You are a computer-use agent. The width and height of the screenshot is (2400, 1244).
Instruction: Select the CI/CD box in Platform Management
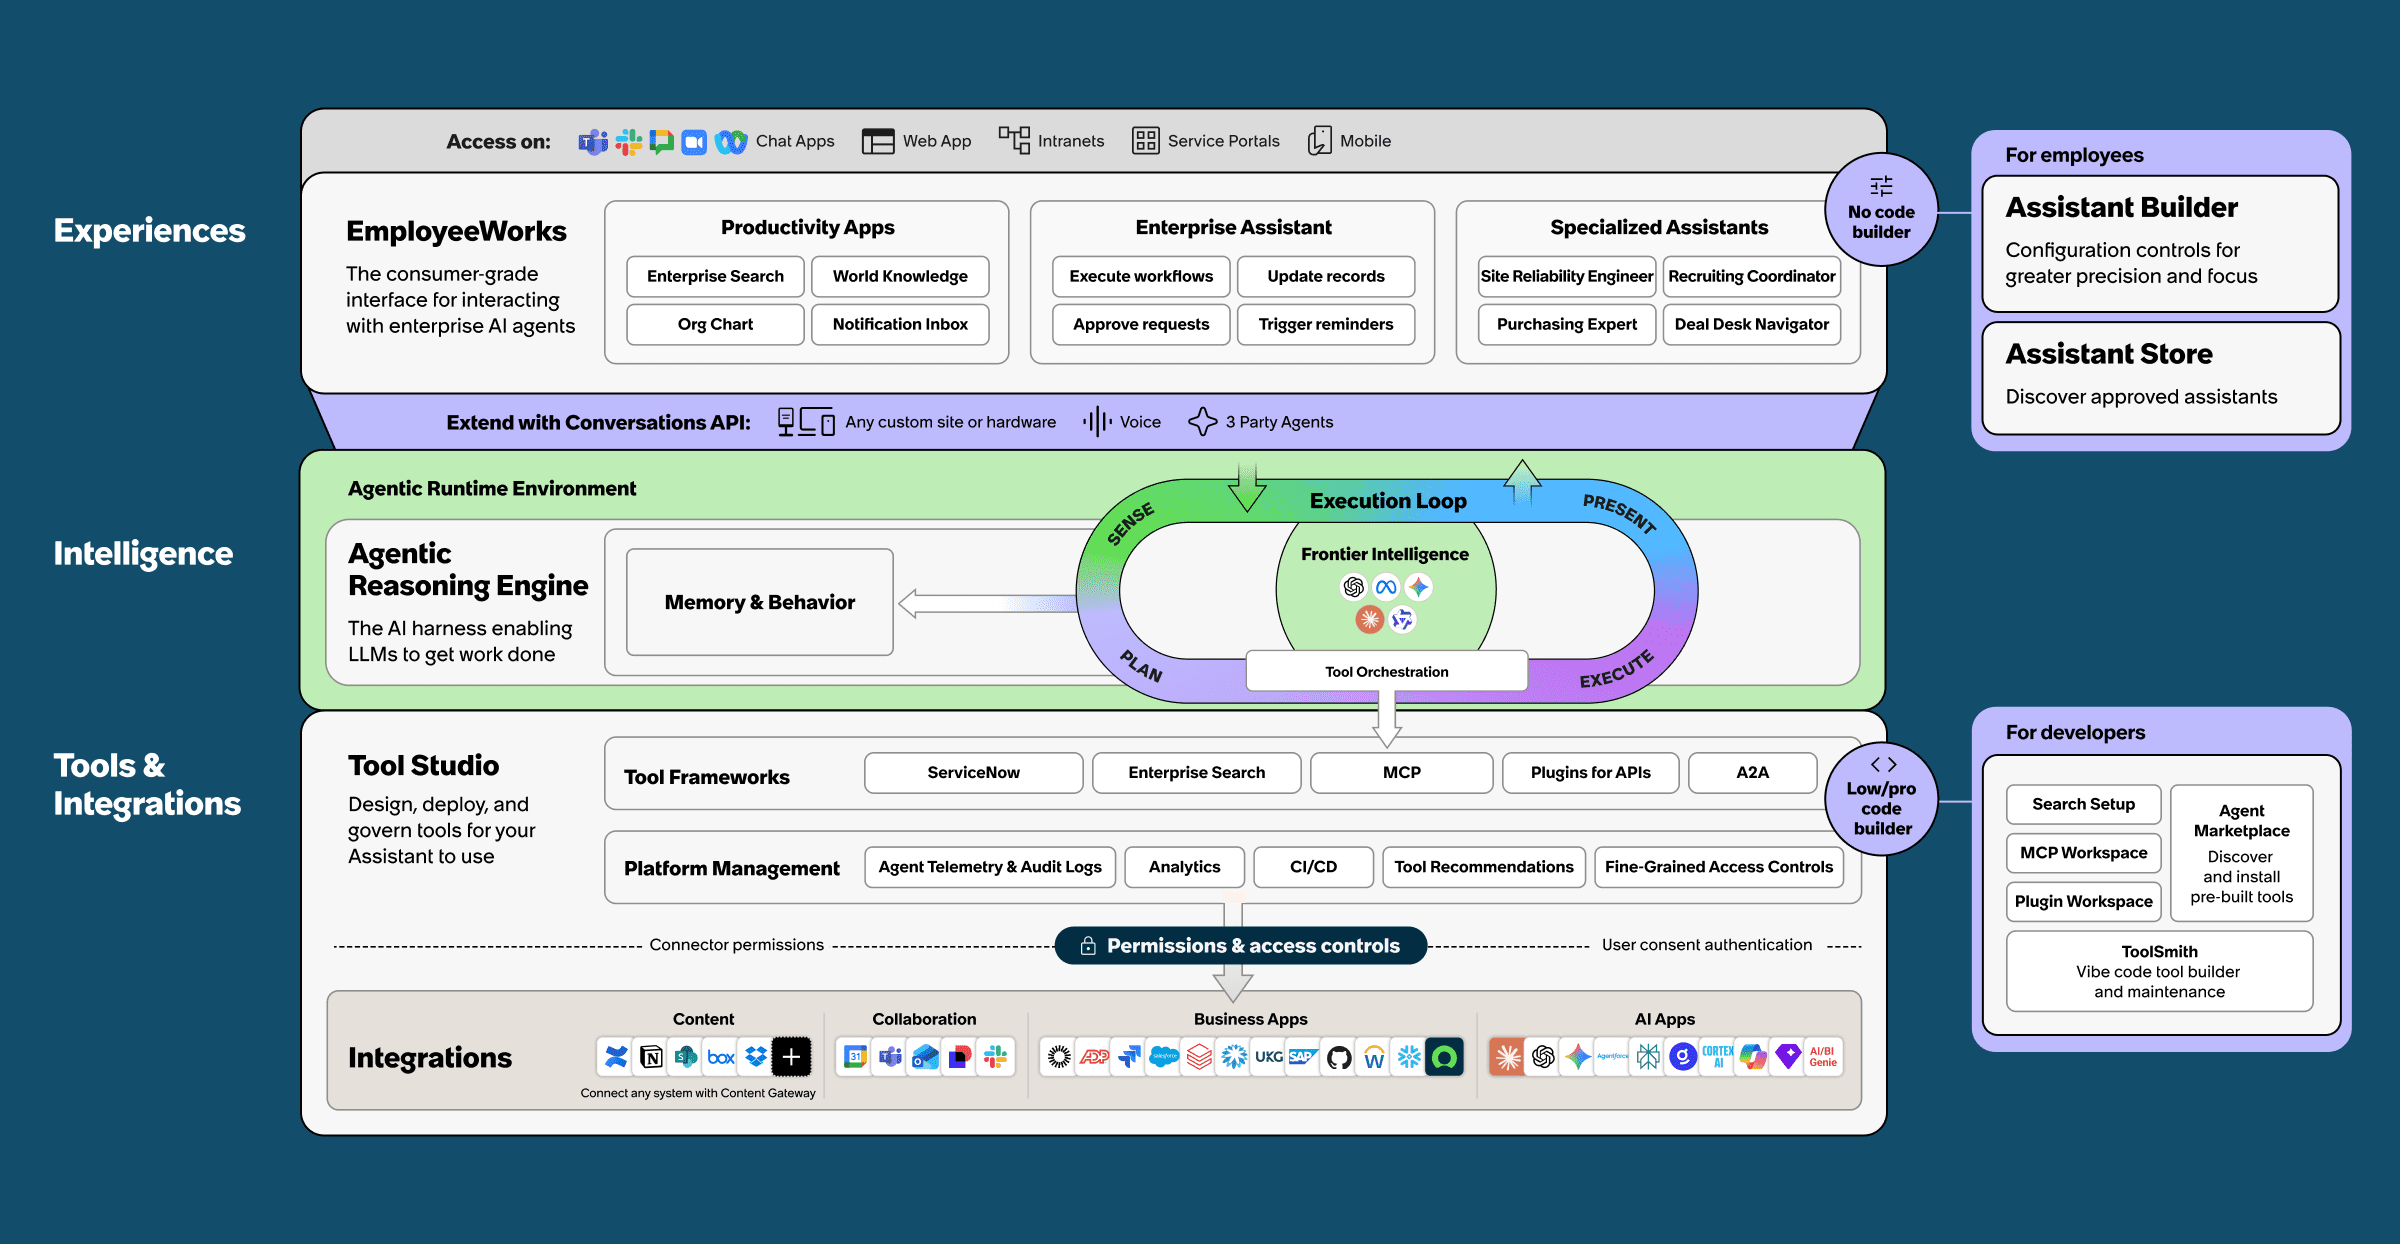coord(1313,866)
